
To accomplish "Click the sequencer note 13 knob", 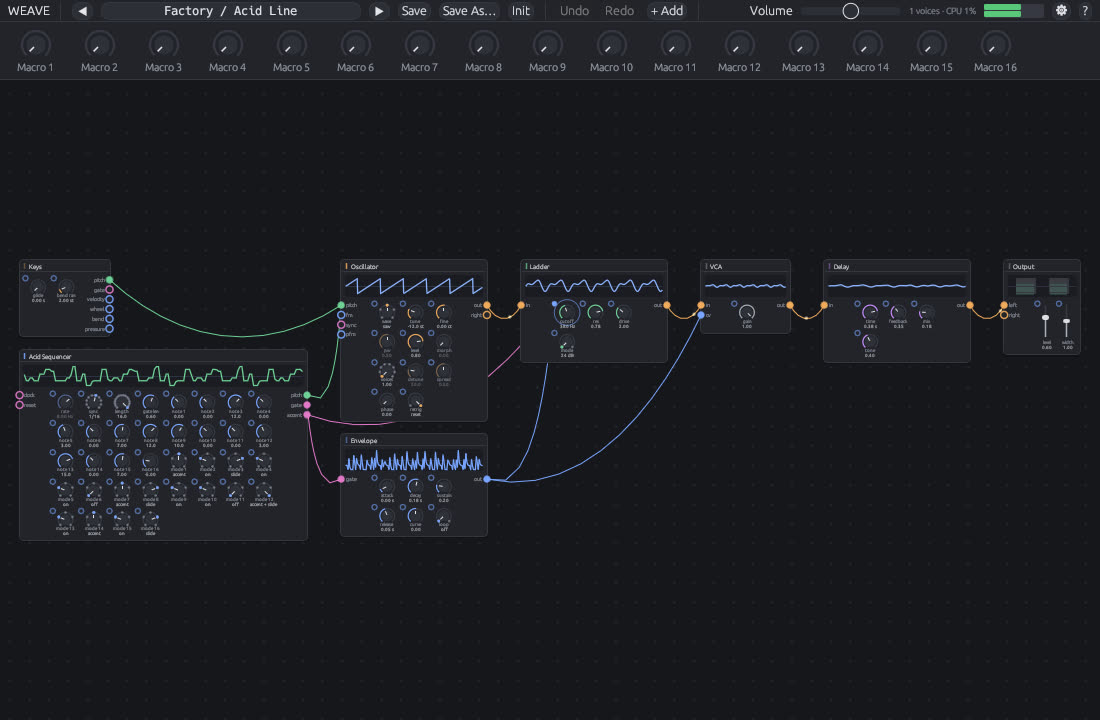I will tap(65, 461).
